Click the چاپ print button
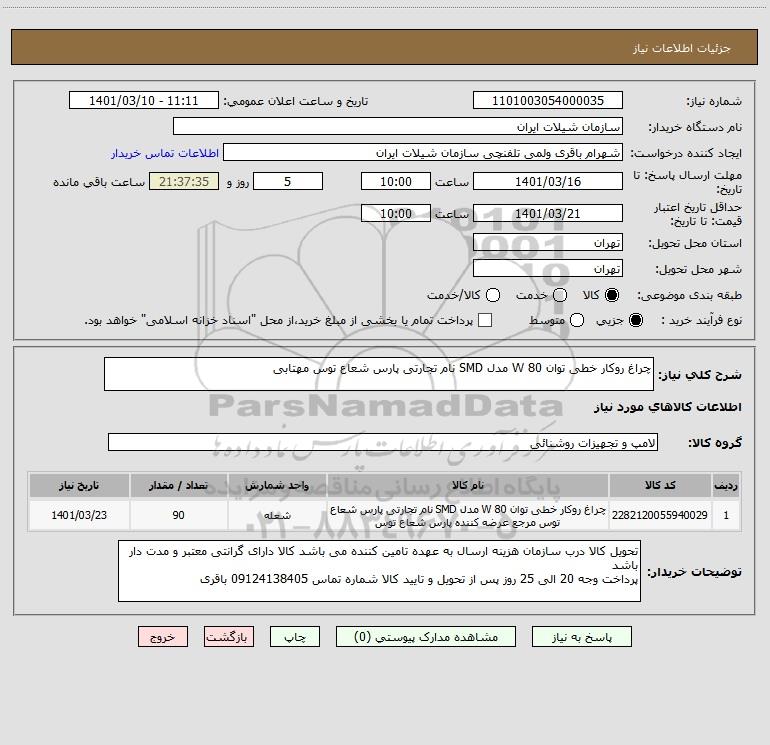 [295, 637]
